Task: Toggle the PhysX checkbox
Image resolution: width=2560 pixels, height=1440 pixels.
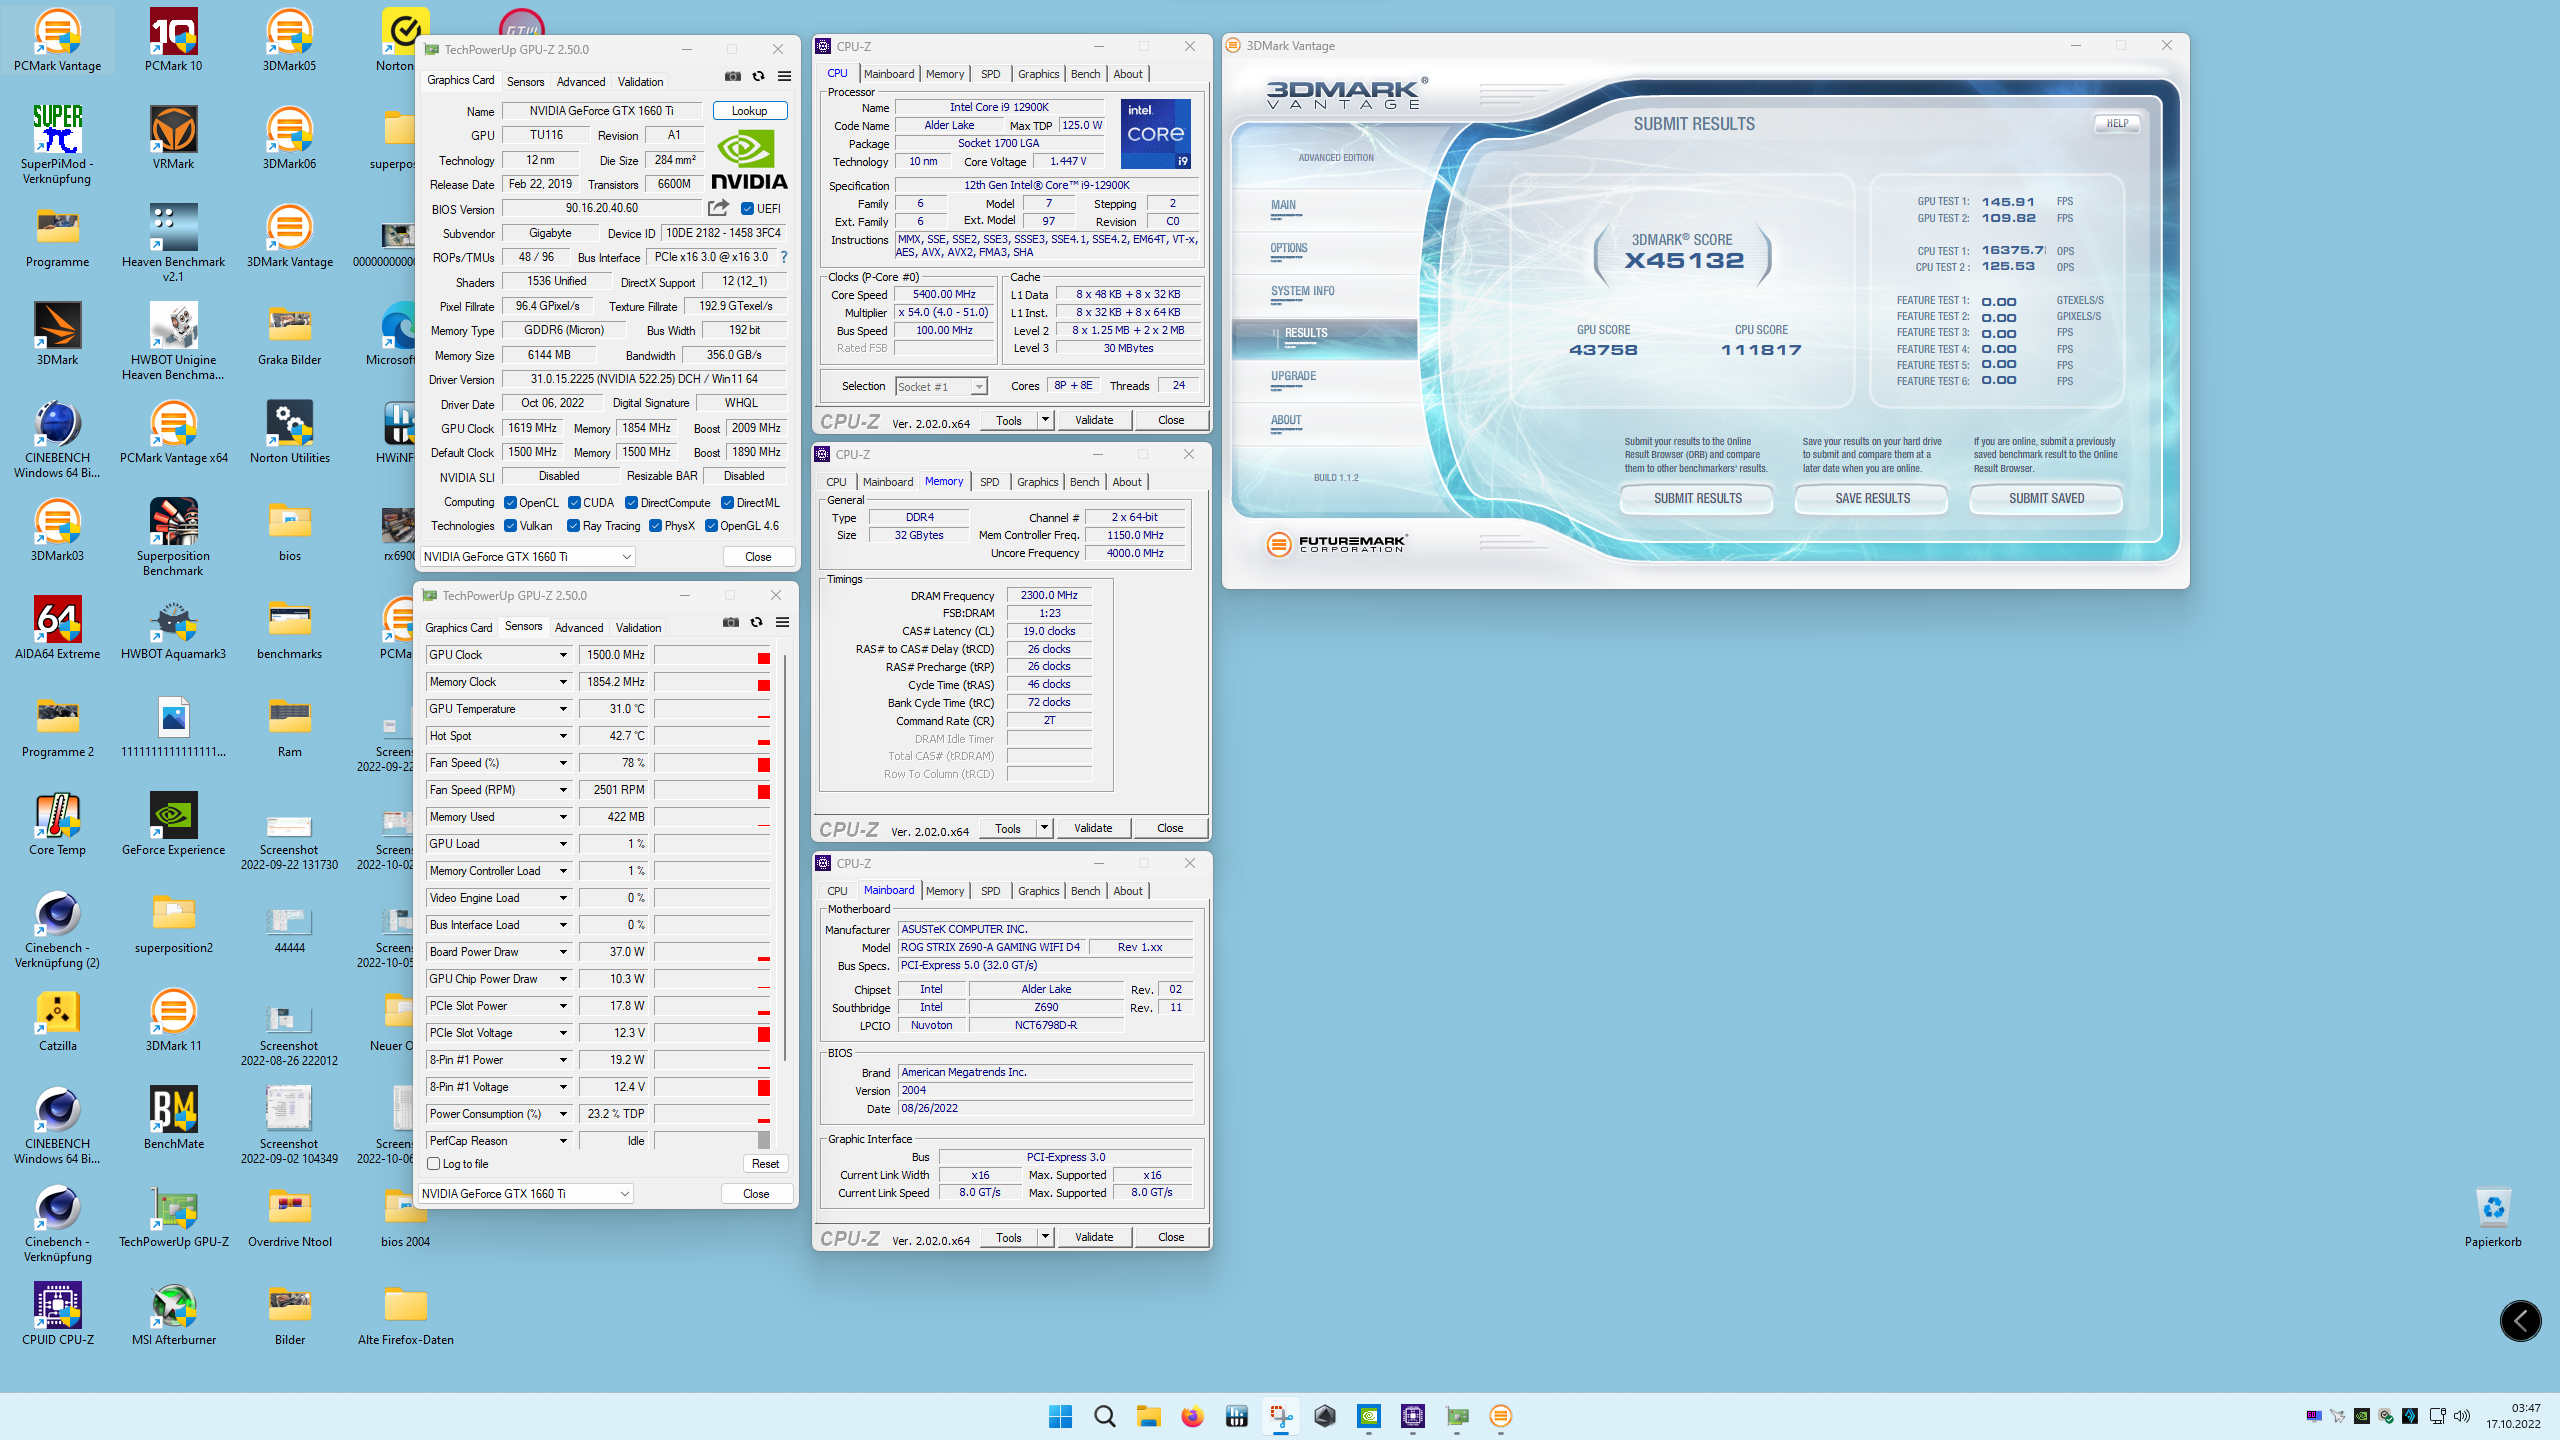Action: 655,526
